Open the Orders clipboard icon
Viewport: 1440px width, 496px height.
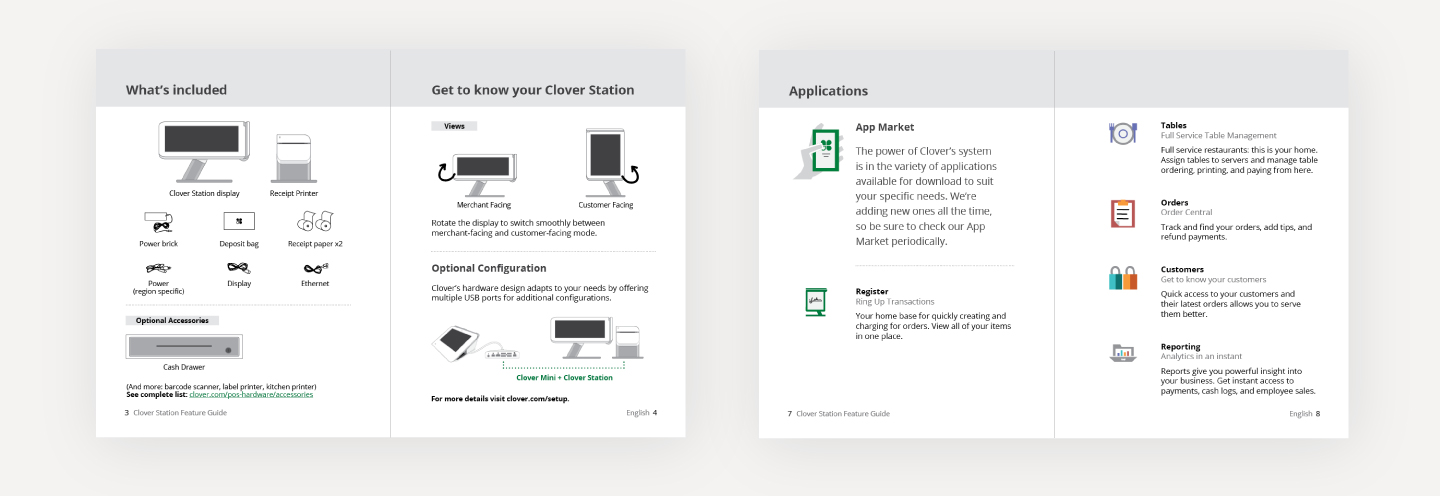click(1122, 213)
